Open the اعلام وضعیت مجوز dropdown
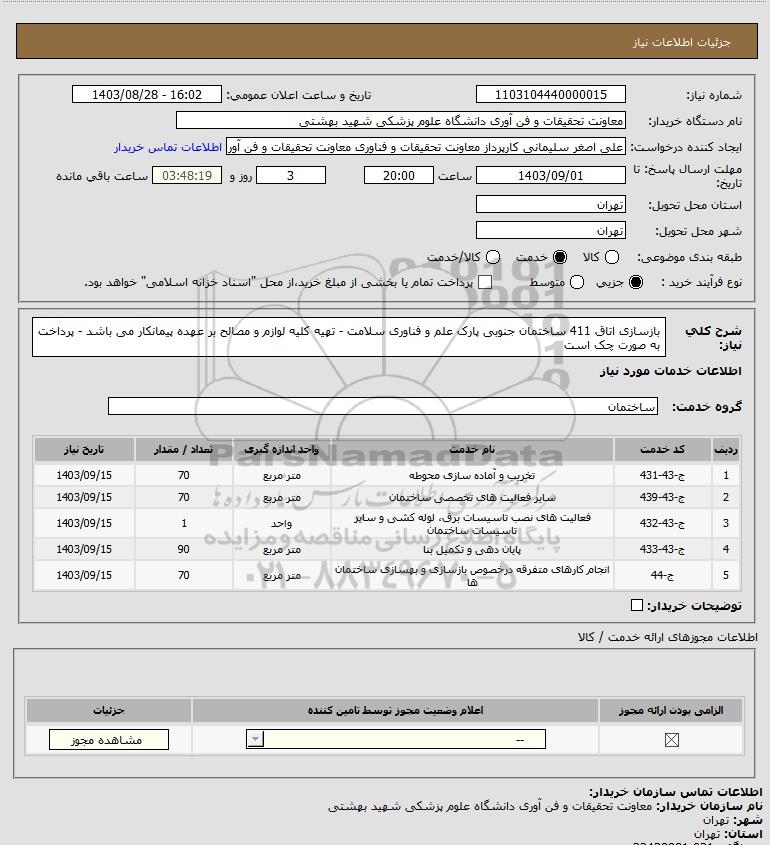 click(x=396, y=739)
